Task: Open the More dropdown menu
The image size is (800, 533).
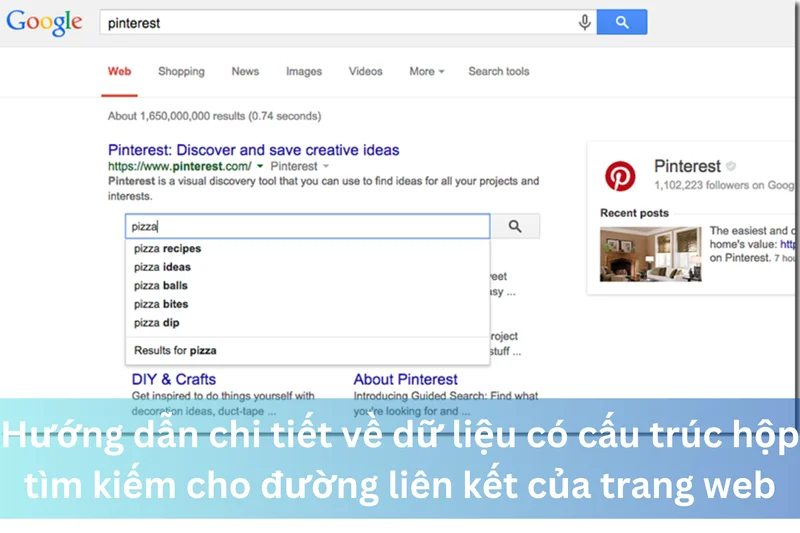Action: coord(427,71)
